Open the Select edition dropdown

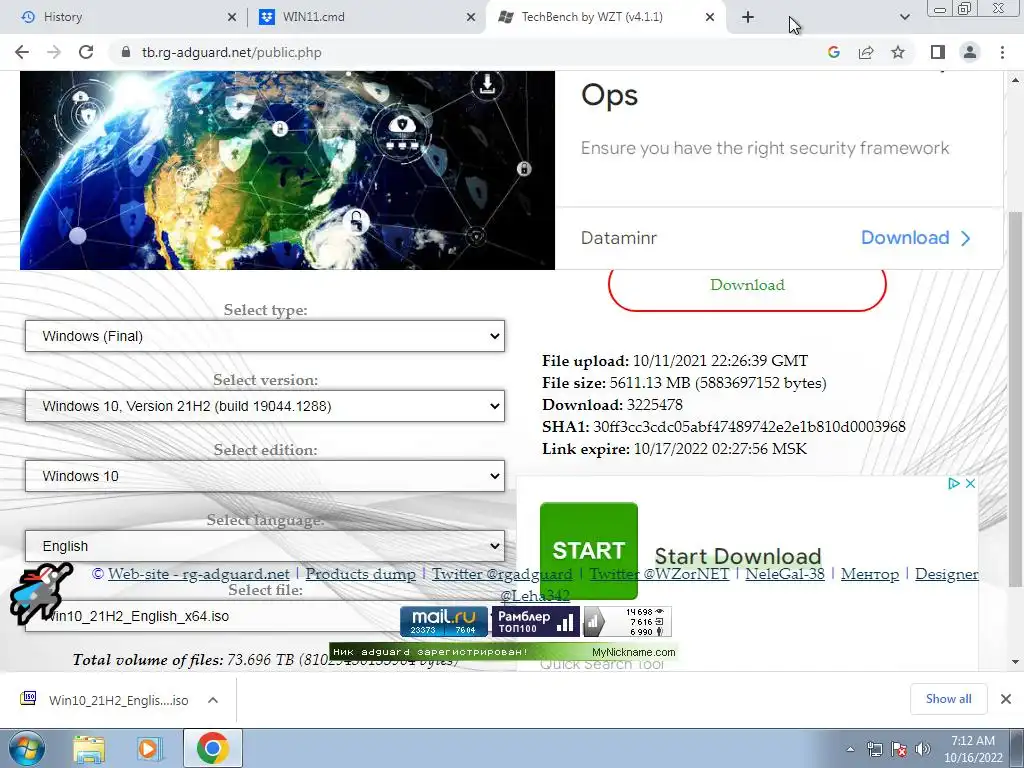tap(264, 476)
